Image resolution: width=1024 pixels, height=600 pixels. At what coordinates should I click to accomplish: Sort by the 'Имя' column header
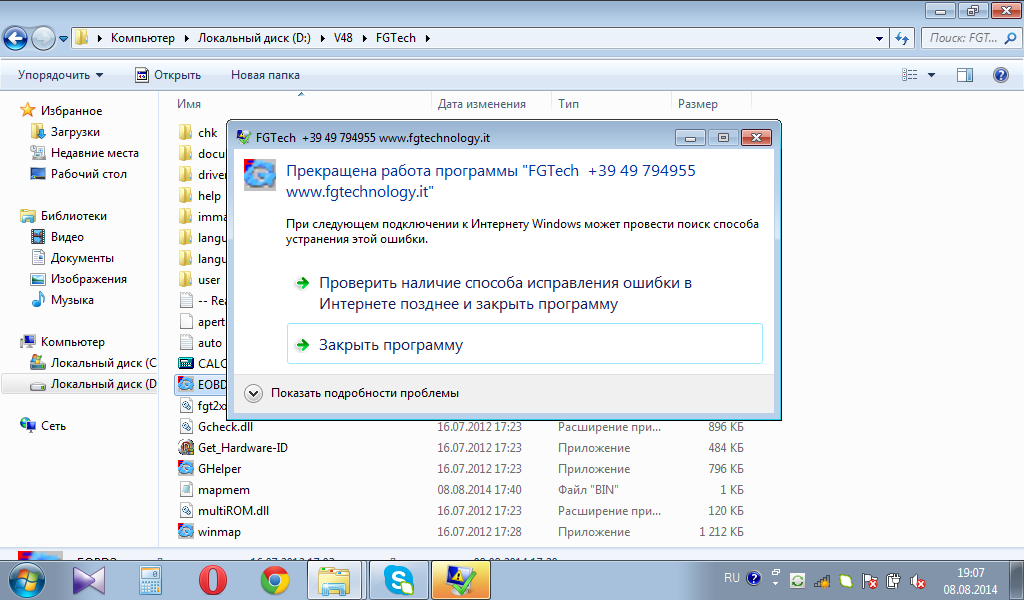pos(189,104)
